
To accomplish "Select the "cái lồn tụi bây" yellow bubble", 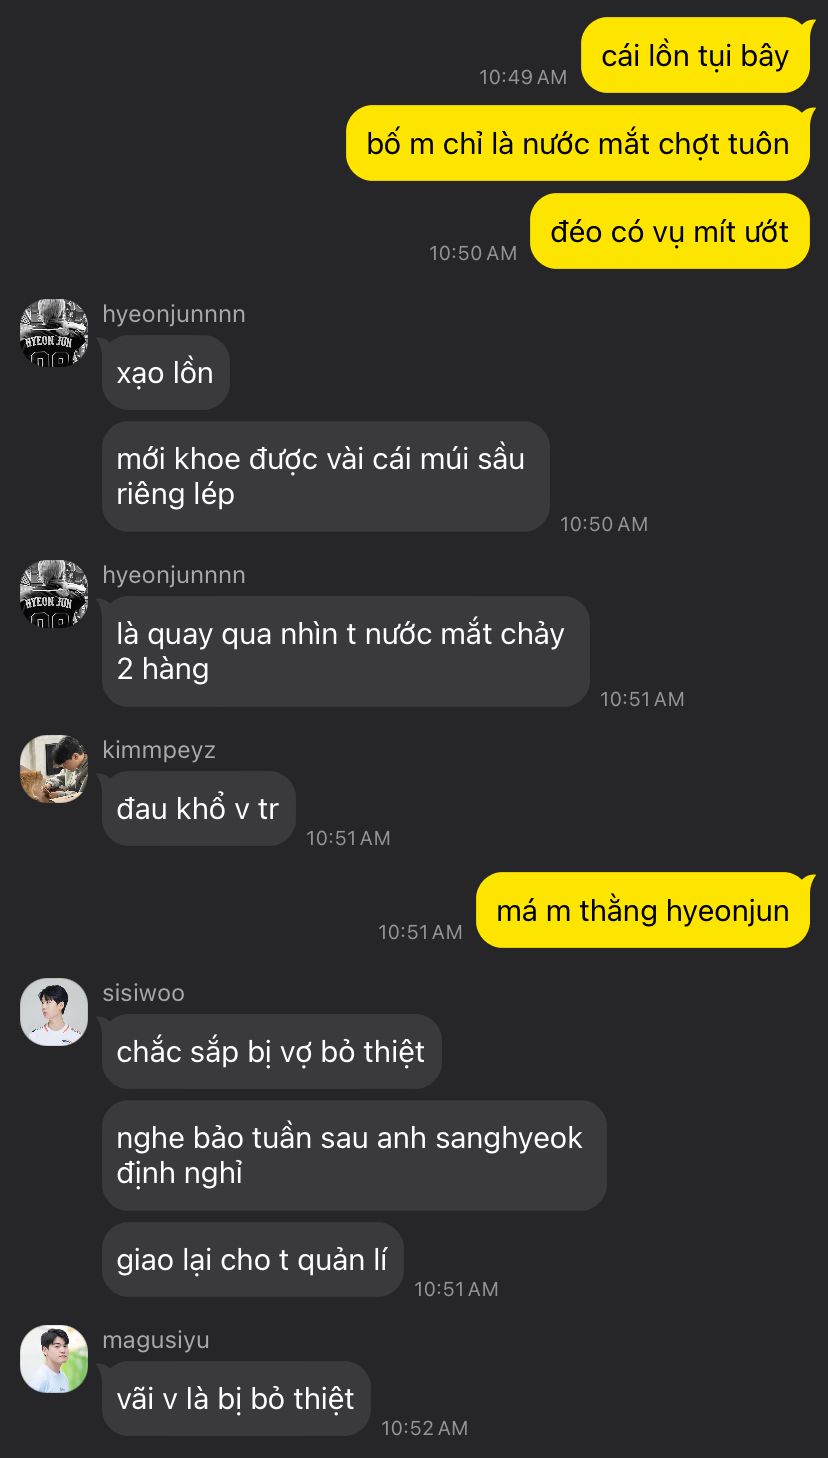I will [x=695, y=55].
